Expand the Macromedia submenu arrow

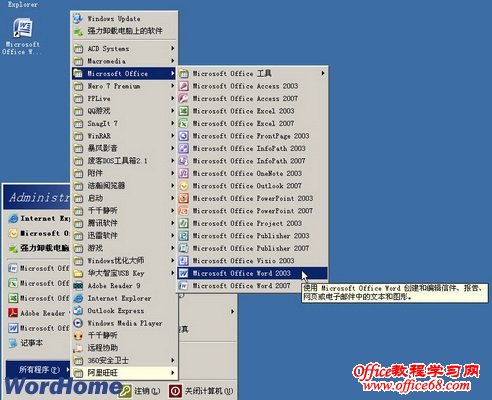[173, 61]
